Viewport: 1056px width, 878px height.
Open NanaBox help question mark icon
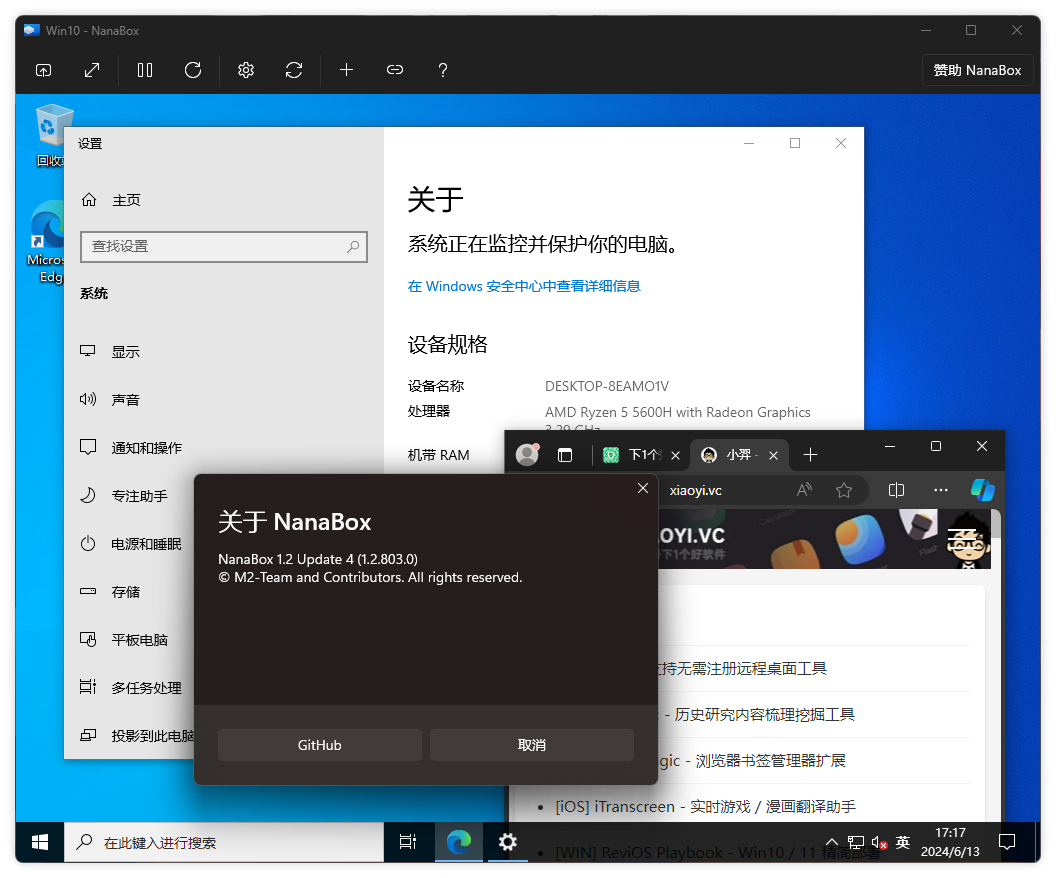[x=442, y=70]
